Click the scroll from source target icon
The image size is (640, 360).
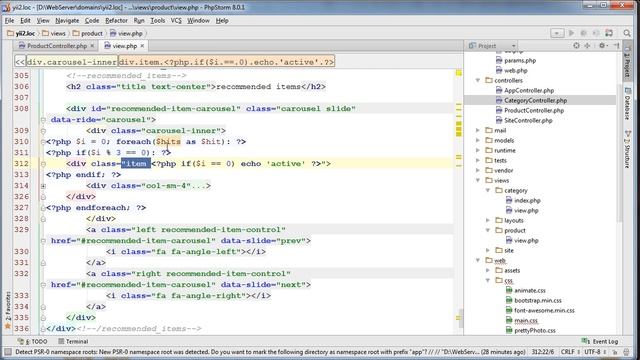576,46
